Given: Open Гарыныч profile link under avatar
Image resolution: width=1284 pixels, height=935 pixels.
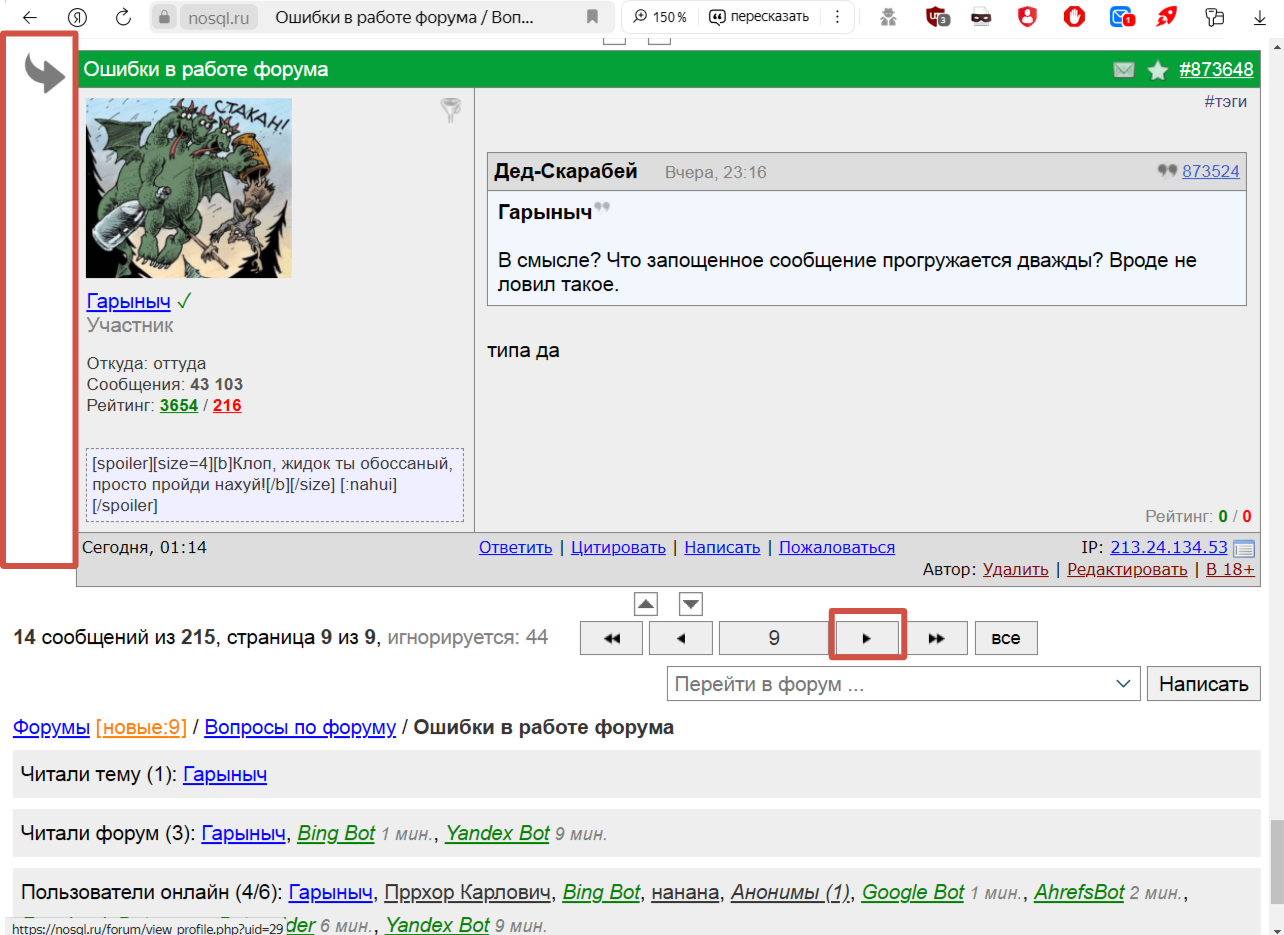Looking at the screenshot, I should click(x=129, y=301).
